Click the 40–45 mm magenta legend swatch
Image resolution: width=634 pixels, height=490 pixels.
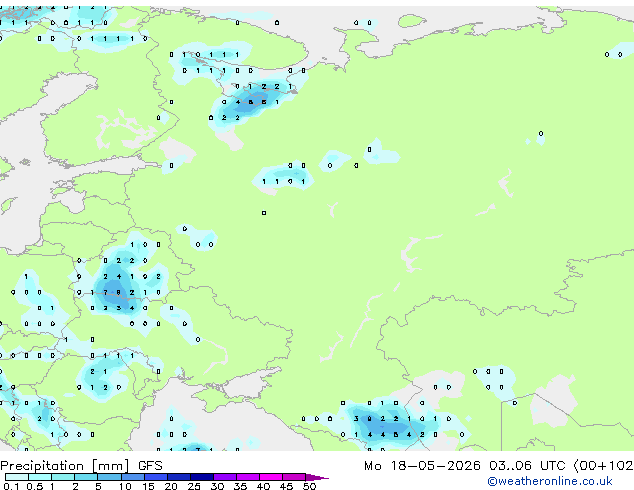[x=271, y=477]
